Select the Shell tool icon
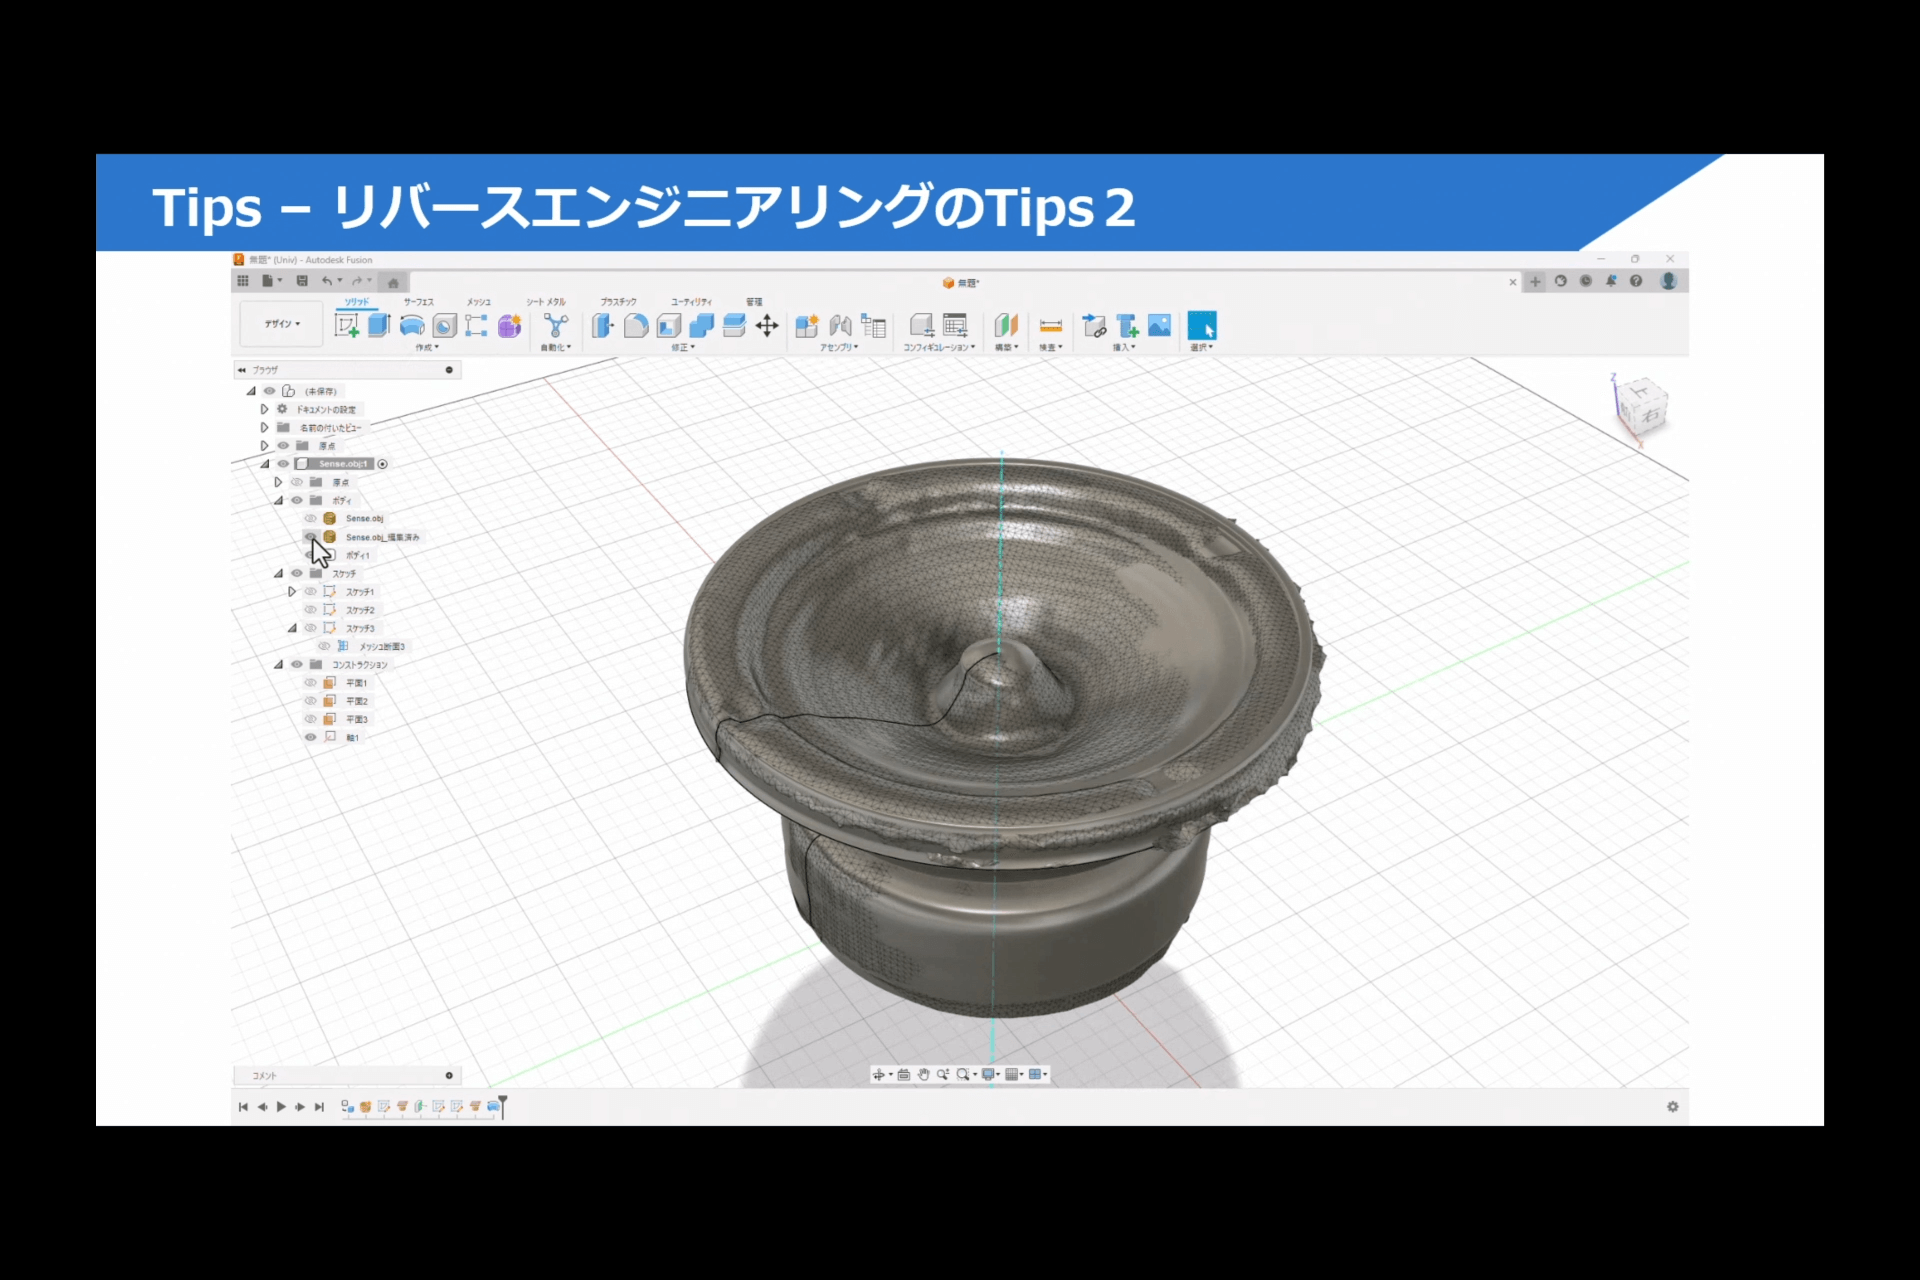The width and height of the screenshot is (1920, 1280). point(669,326)
